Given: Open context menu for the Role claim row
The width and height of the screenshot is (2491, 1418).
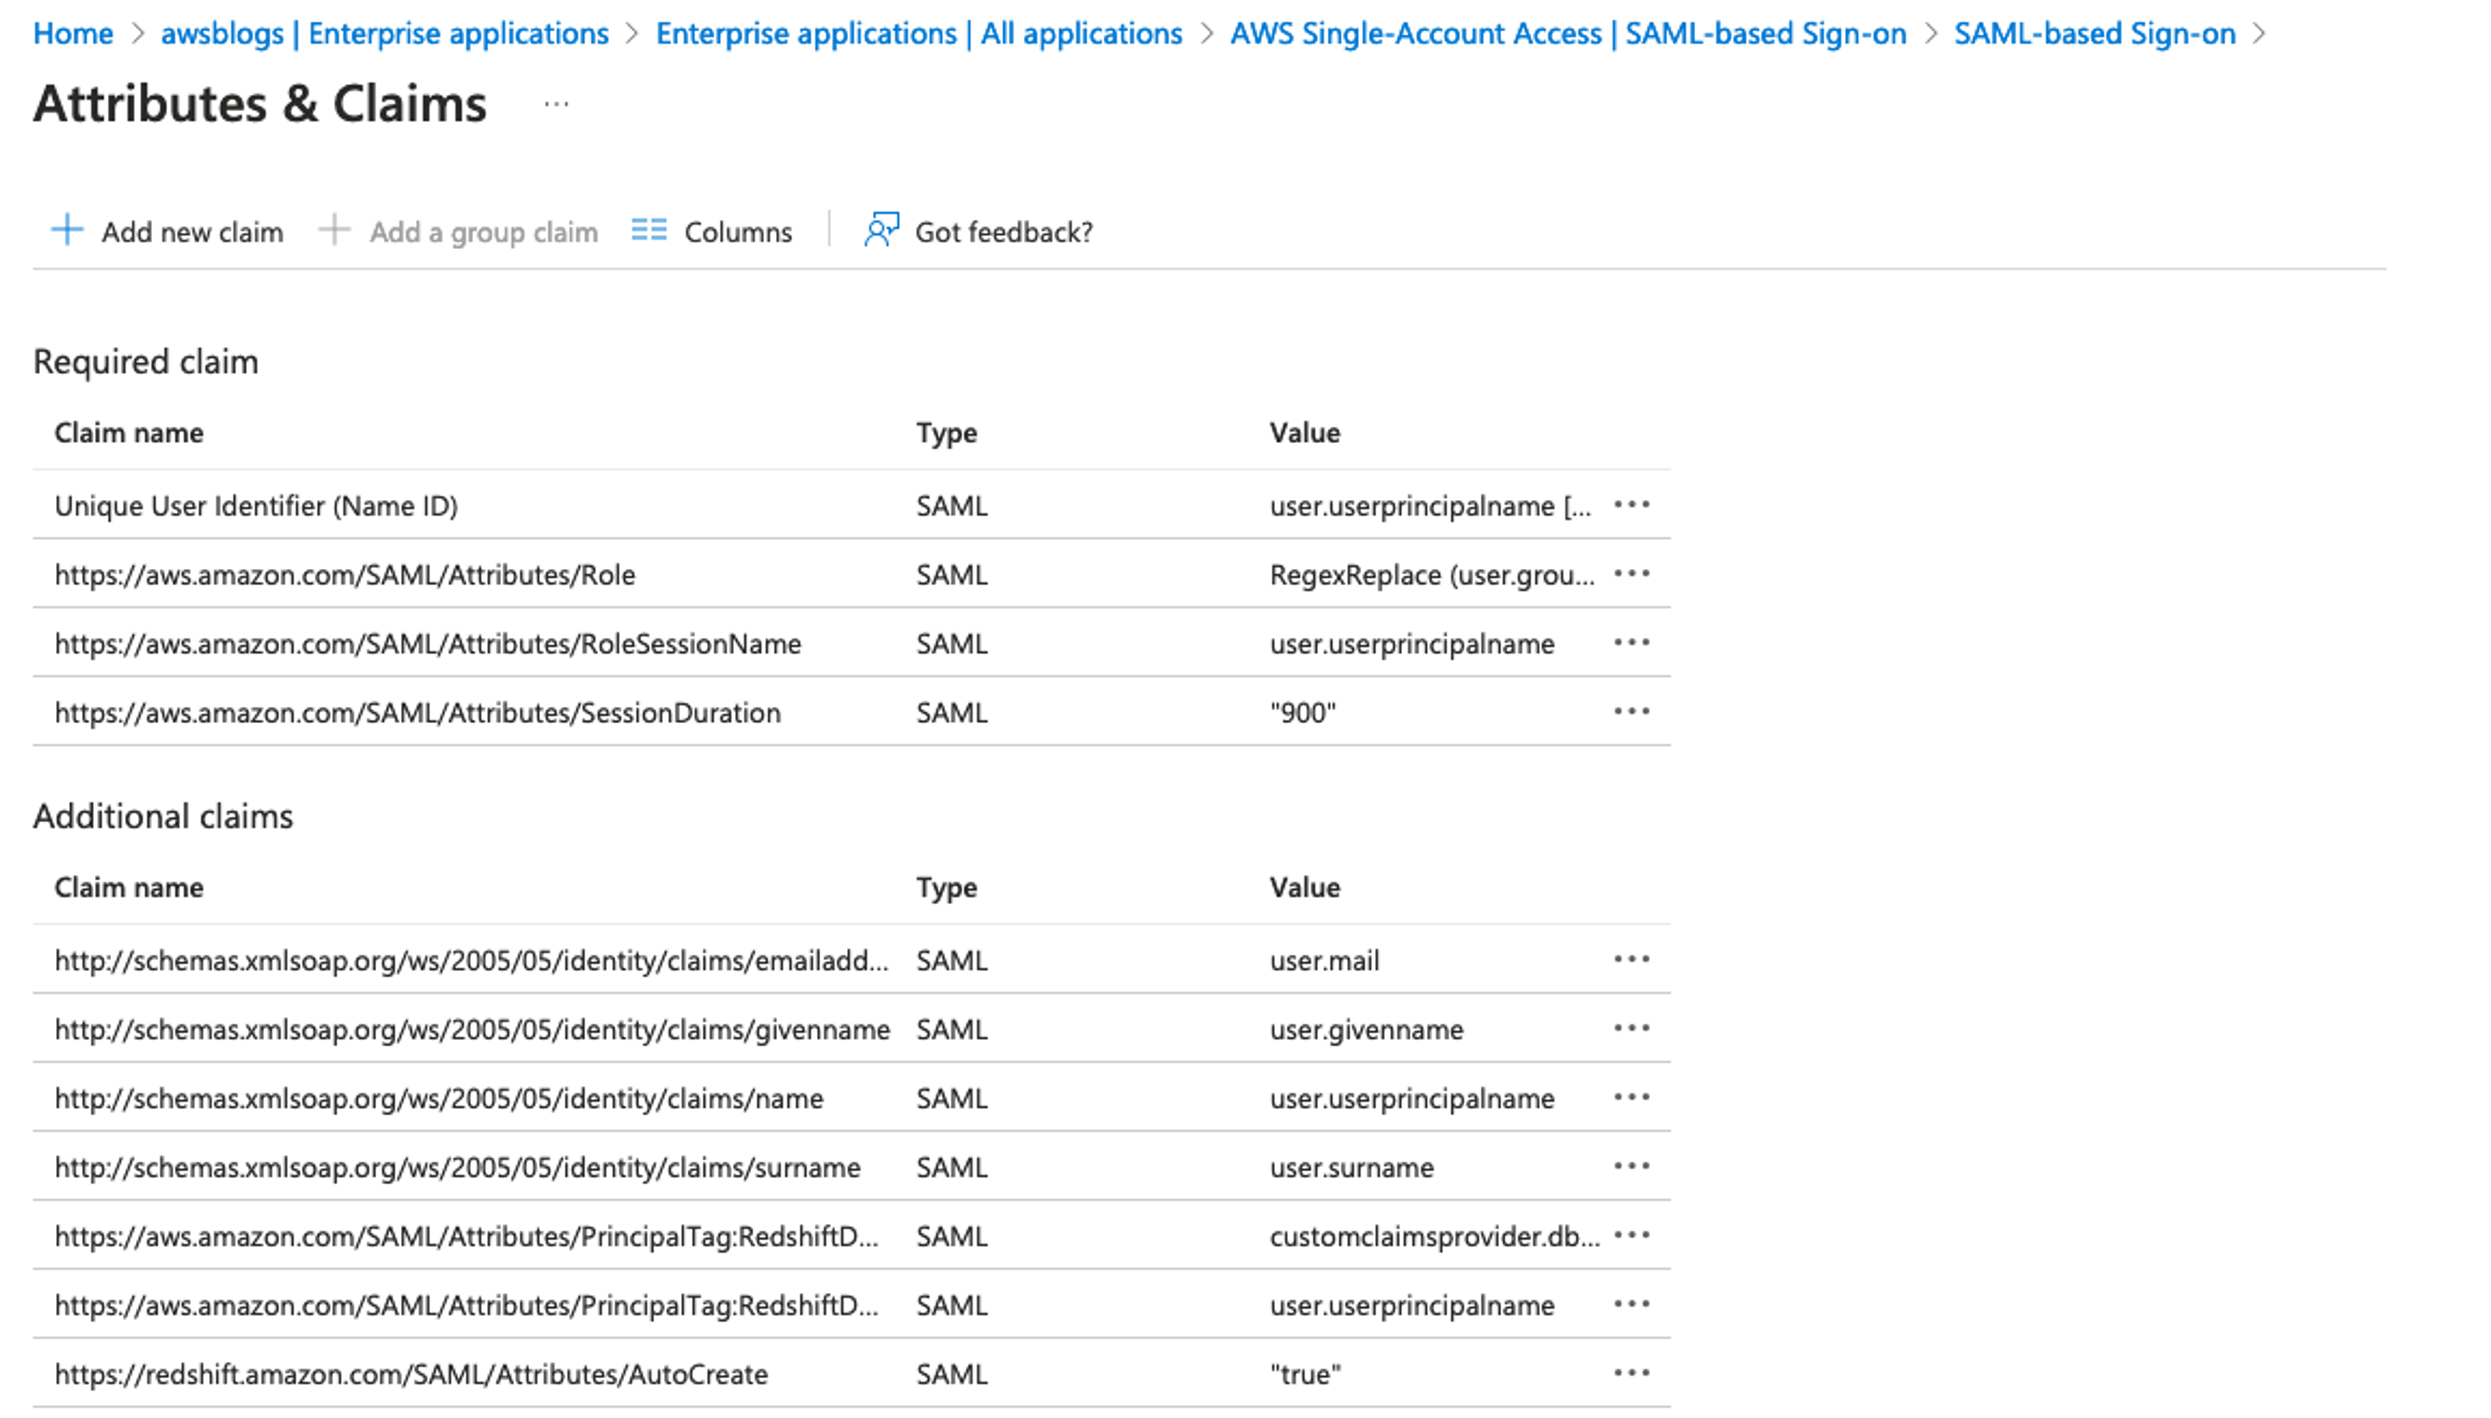Looking at the screenshot, I should point(1631,574).
